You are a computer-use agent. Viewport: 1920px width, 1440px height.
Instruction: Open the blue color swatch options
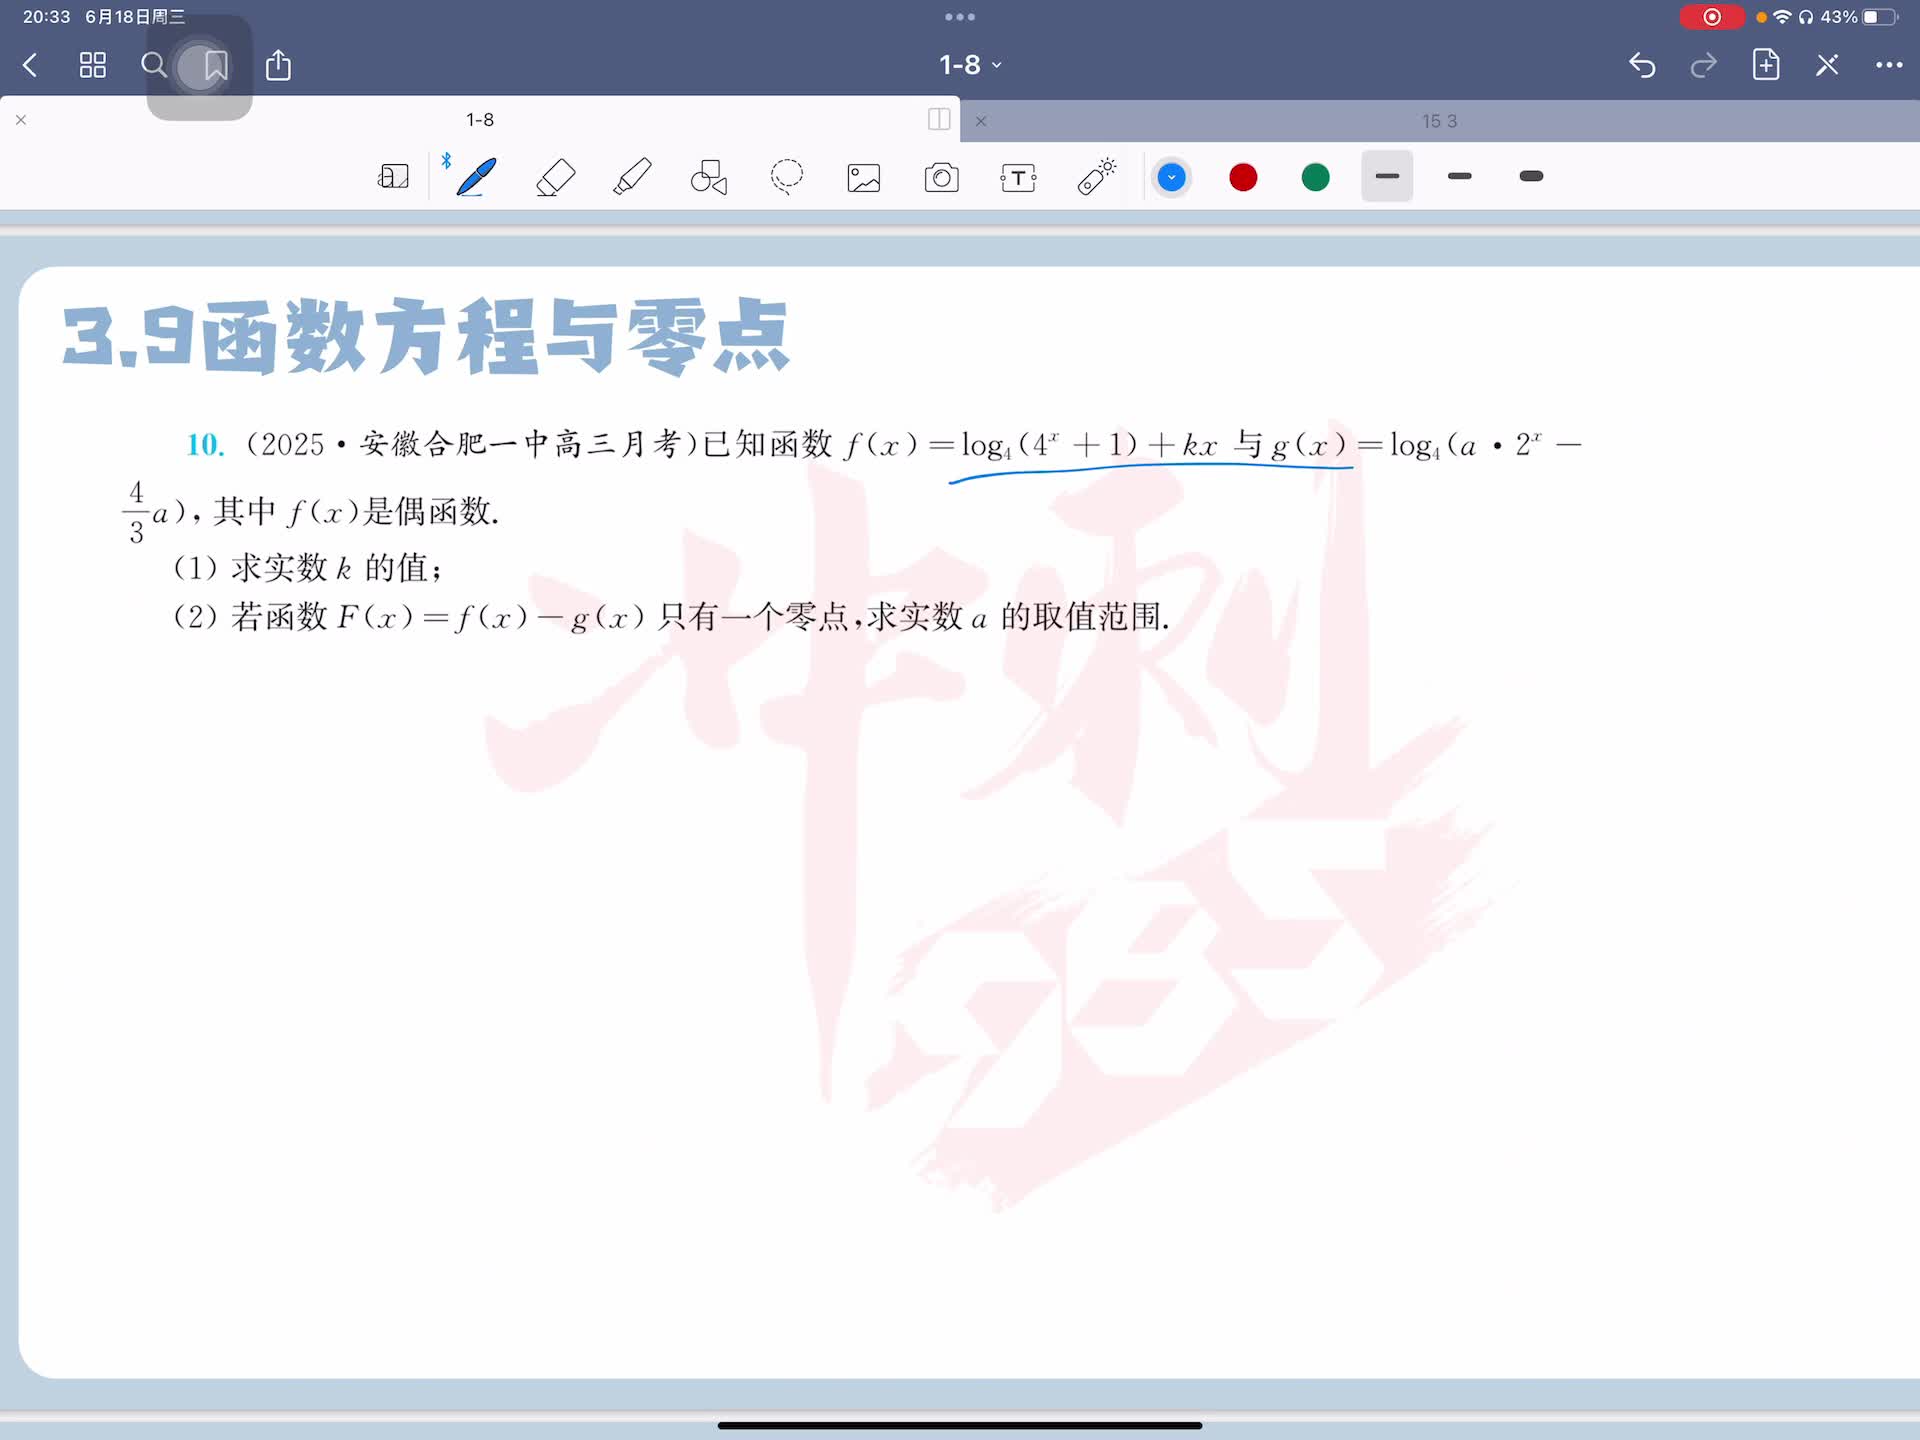1171,178
